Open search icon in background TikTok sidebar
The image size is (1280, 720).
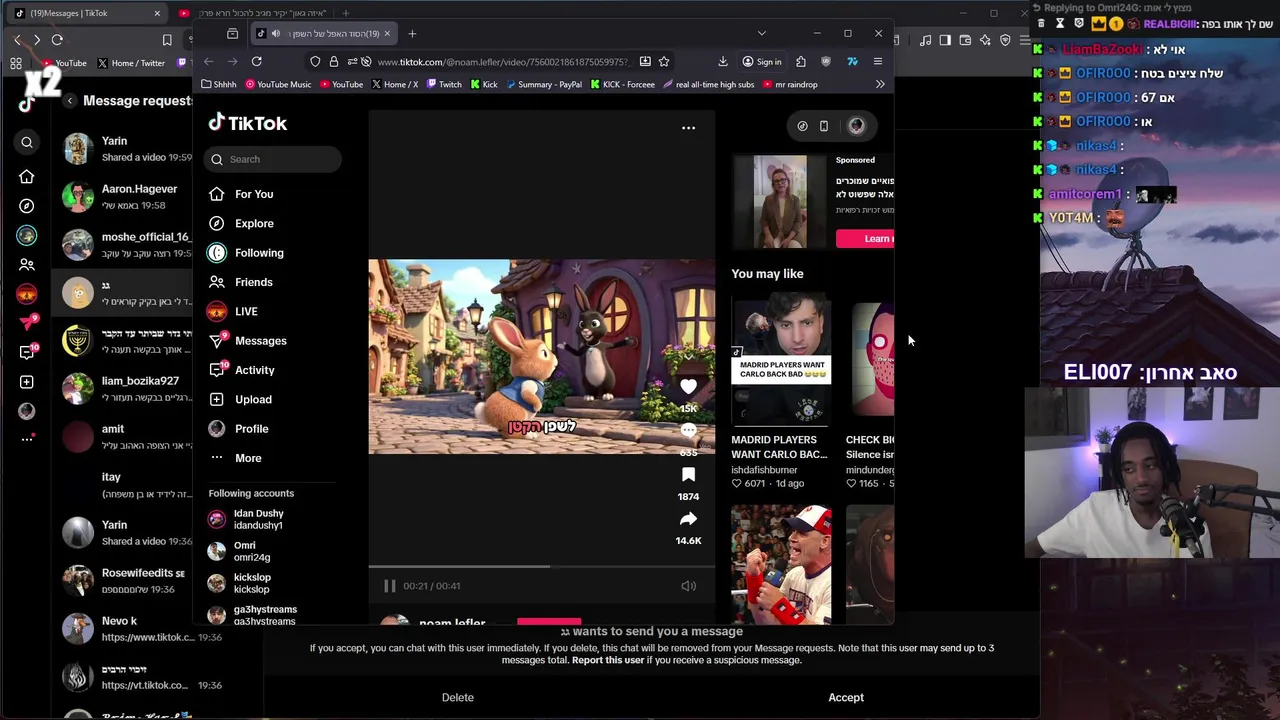pos(27,142)
